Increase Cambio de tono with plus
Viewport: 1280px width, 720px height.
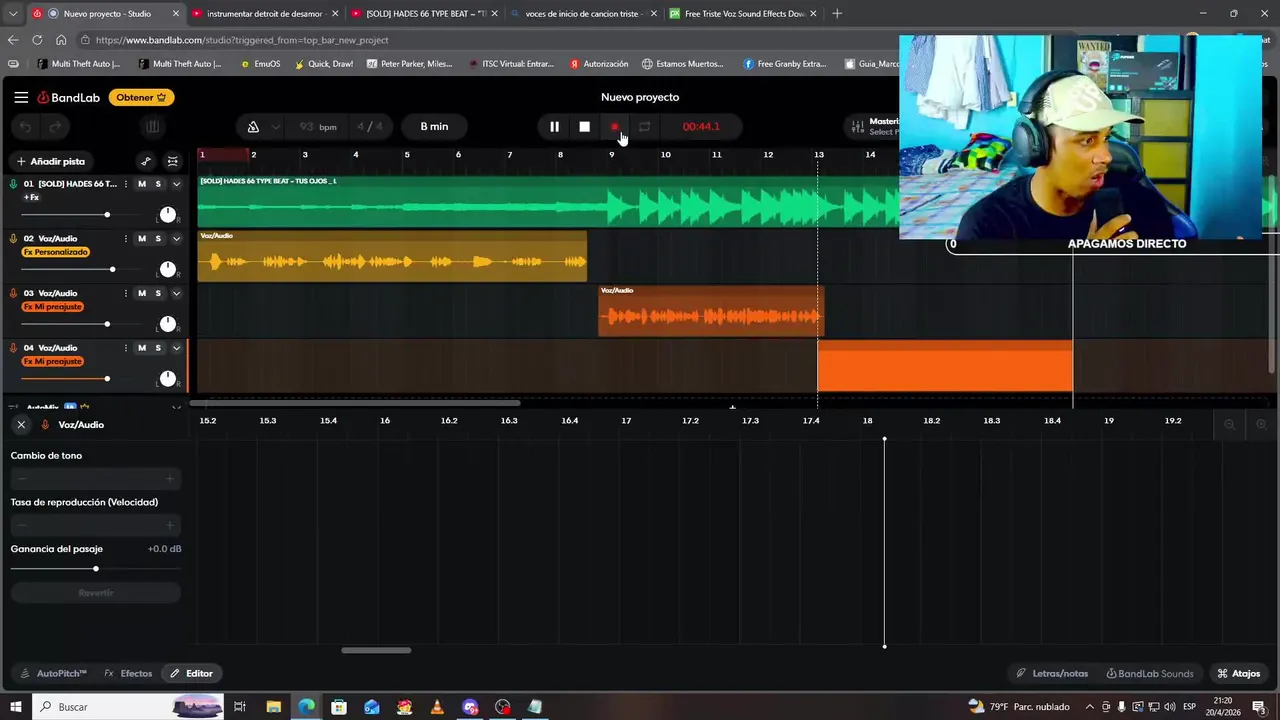[x=169, y=479]
